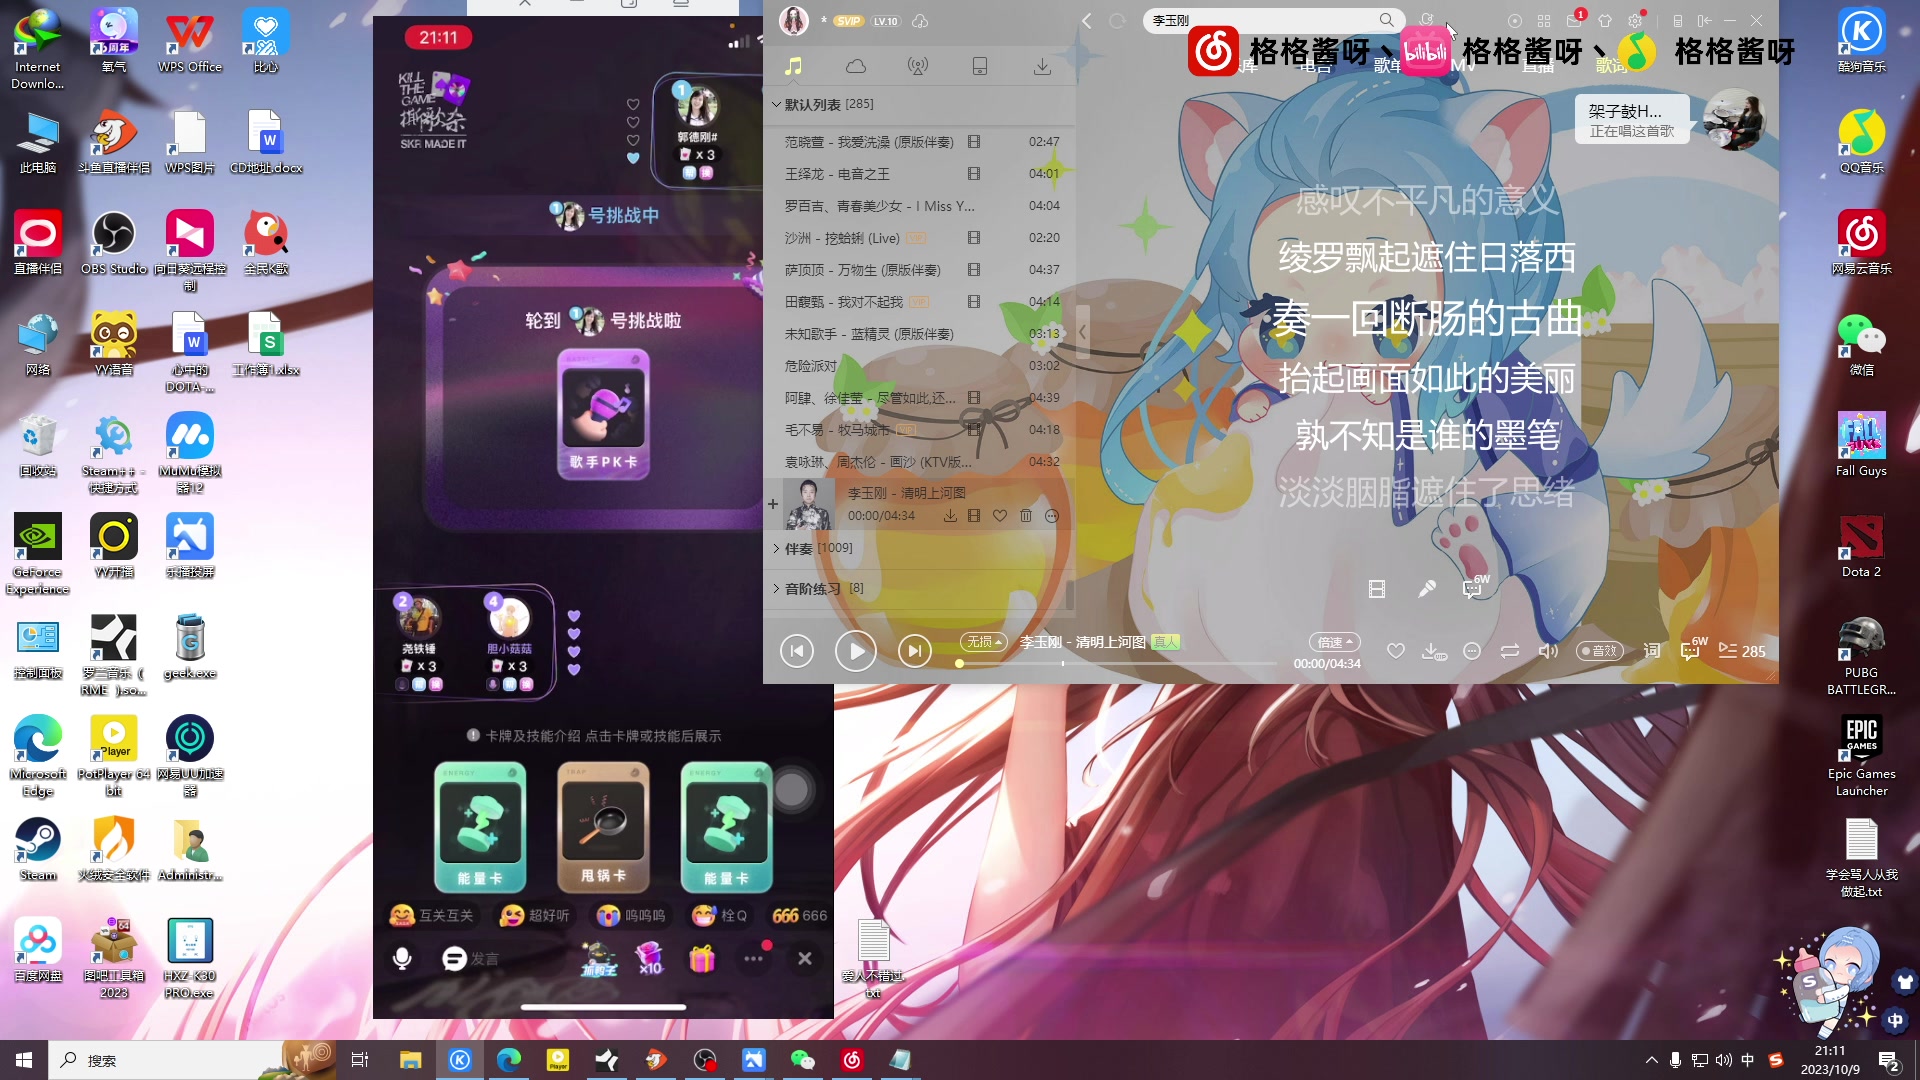Open the 285 play queue
The width and height of the screenshot is (1920, 1080).
coord(1742,651)
